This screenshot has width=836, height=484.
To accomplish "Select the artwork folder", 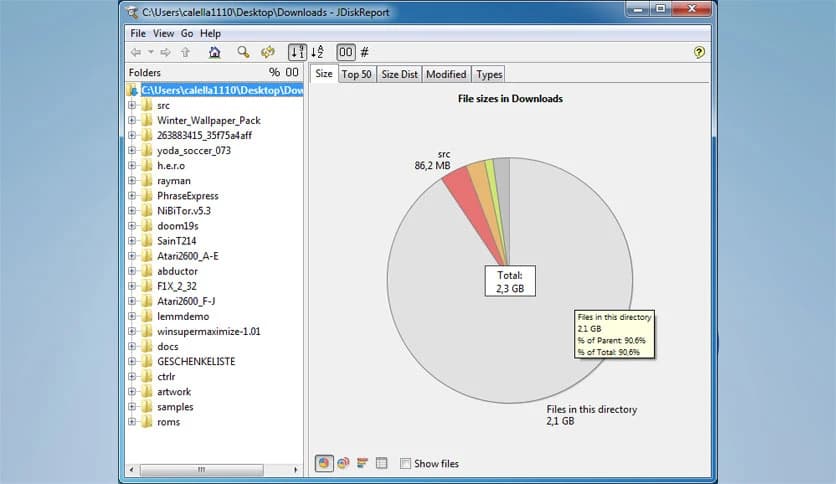I will pos(174,392).
